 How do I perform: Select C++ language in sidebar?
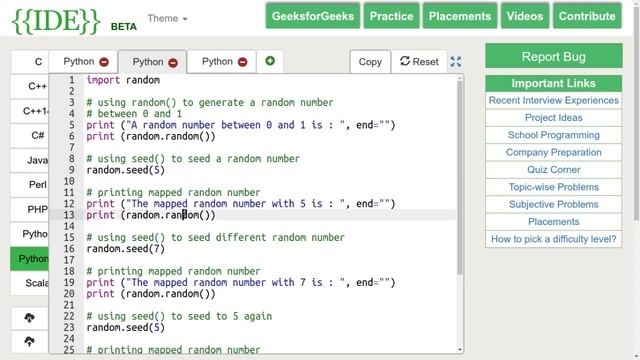click(30, 86)
